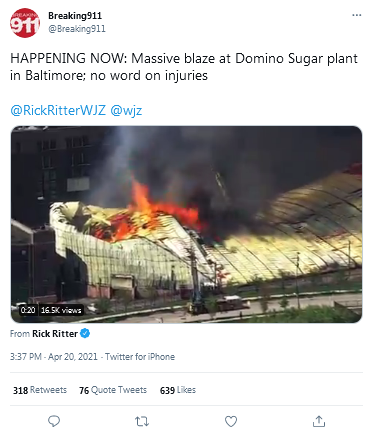Image resolution: width=372 pixels, height=435 pixels.
Task: Open the share tweet icon
Action: 319,421
